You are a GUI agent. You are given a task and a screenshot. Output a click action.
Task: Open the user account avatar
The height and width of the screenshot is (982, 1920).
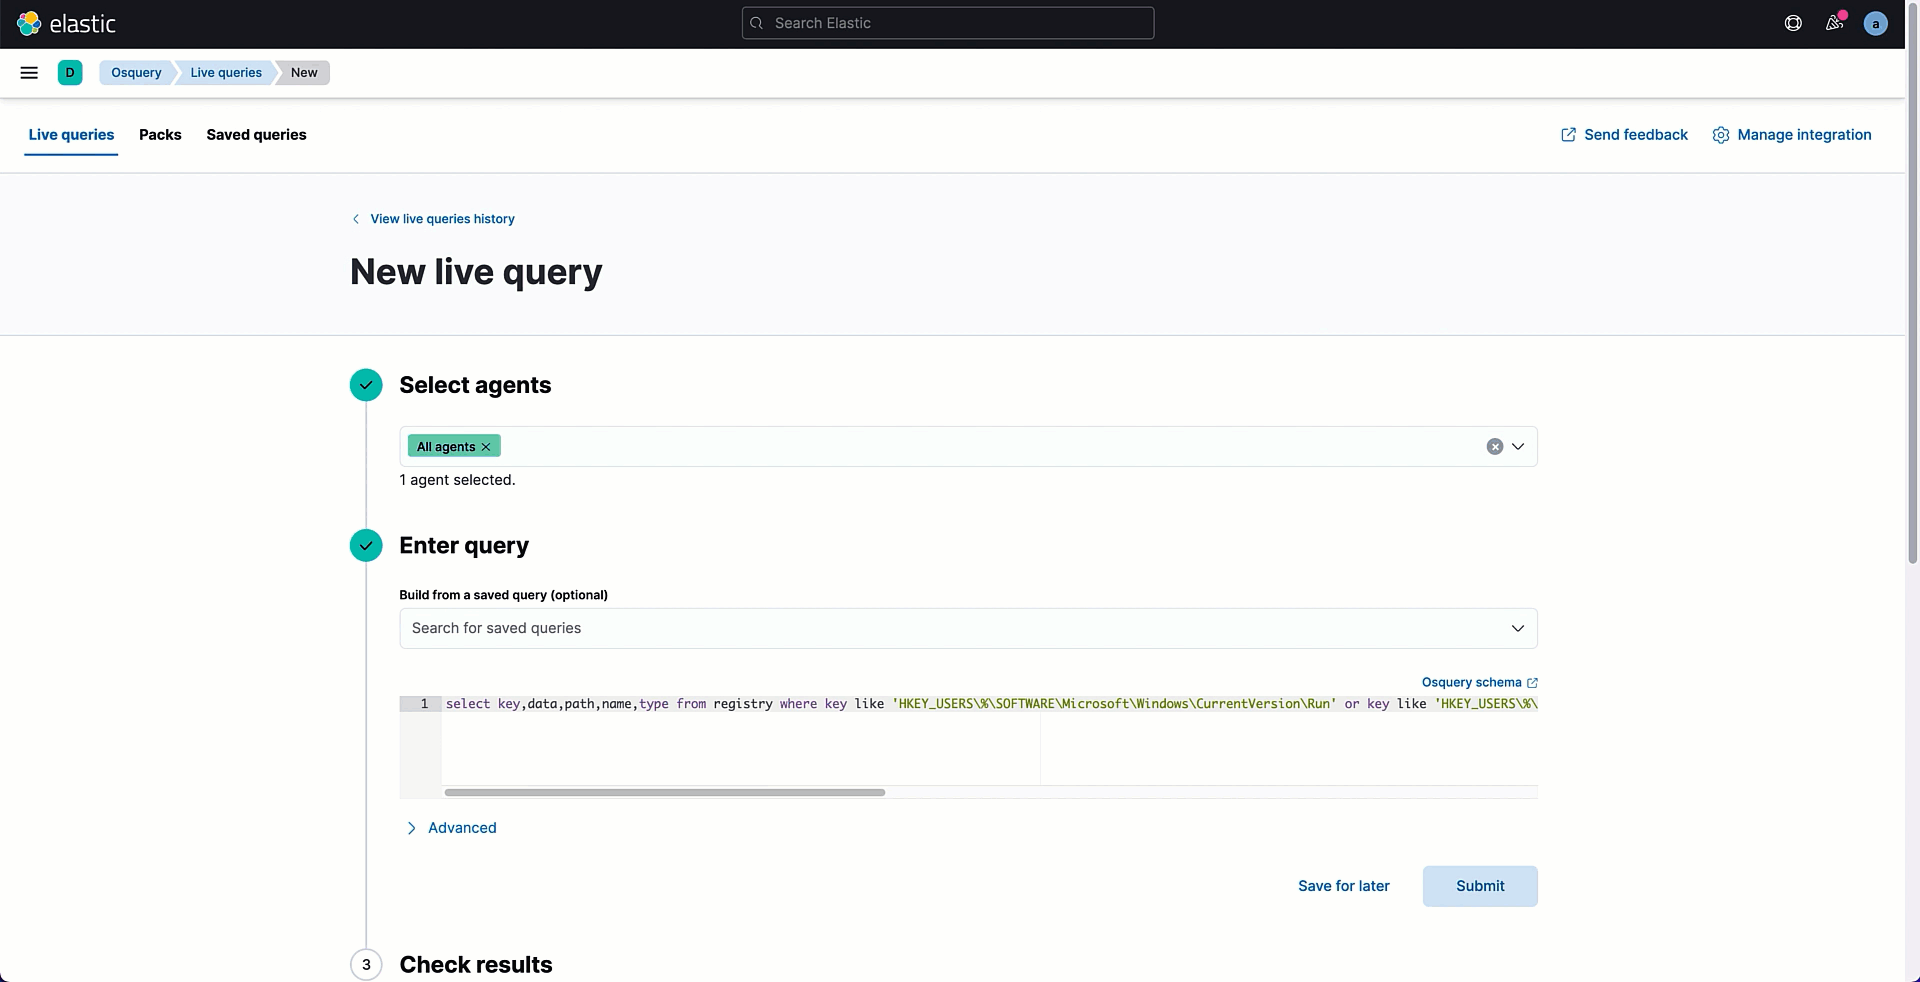(x=1875, y=23)
